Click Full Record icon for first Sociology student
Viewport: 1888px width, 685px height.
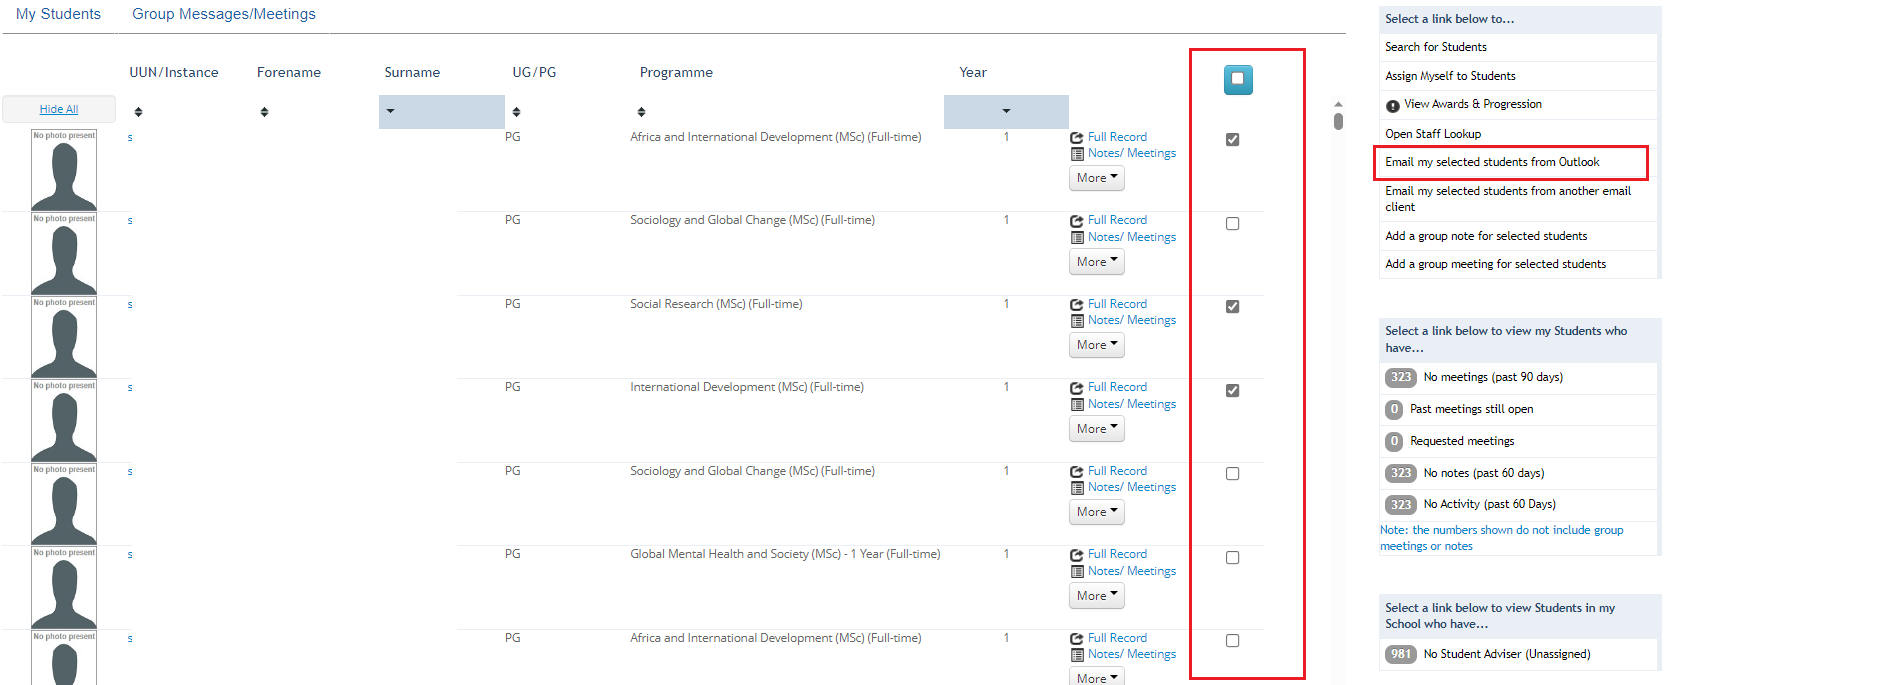1077,221
